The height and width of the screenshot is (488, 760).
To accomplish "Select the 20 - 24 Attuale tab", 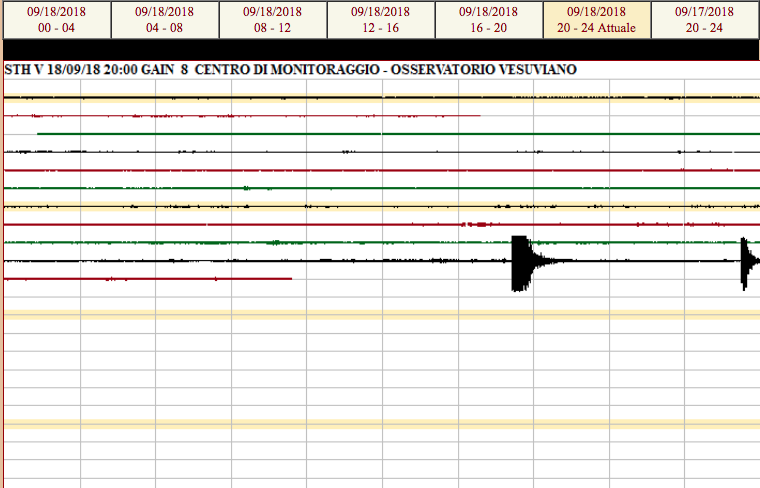I will pyautogui.click(x=596, y=20).
